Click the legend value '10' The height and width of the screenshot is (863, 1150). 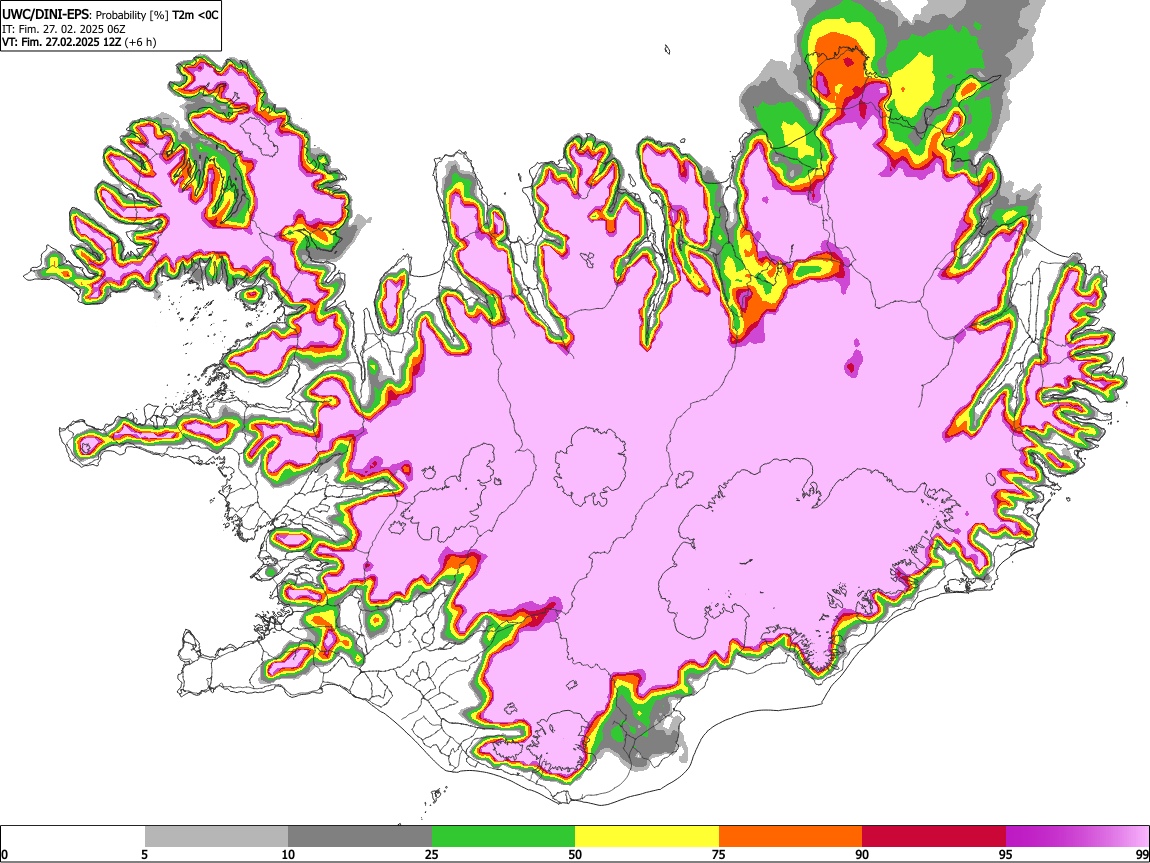(288, 854)
